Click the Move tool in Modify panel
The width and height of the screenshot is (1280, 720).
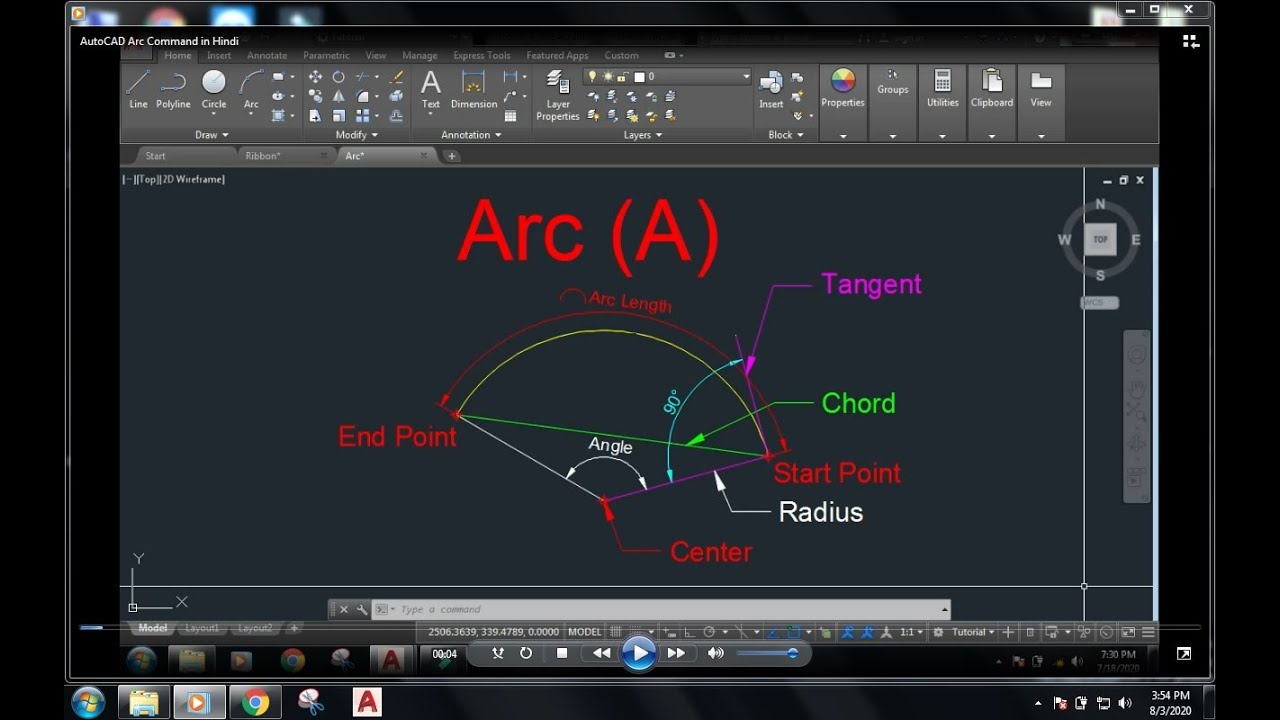315,77
